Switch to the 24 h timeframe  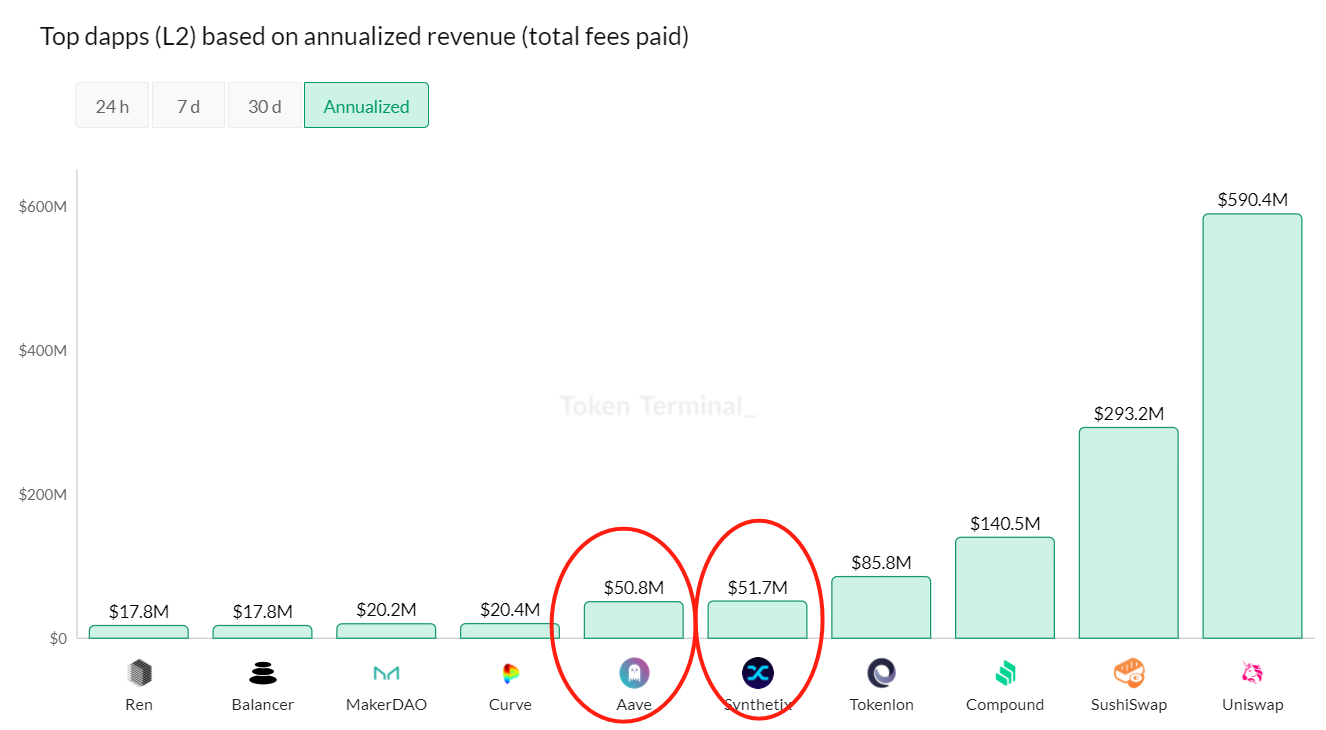pyautogui.click(x=112, y=106)
